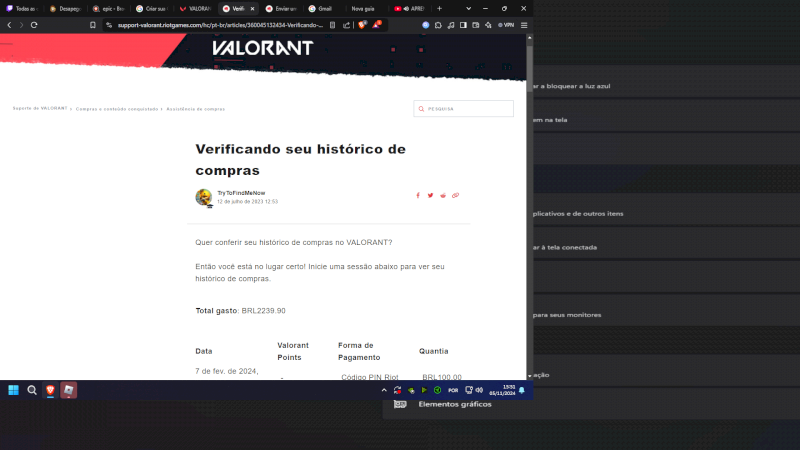Click the 'Código PIN Riot' table cell
This screenshot has height=450, width=800.
pyautogui.click(x=370, y=377)
